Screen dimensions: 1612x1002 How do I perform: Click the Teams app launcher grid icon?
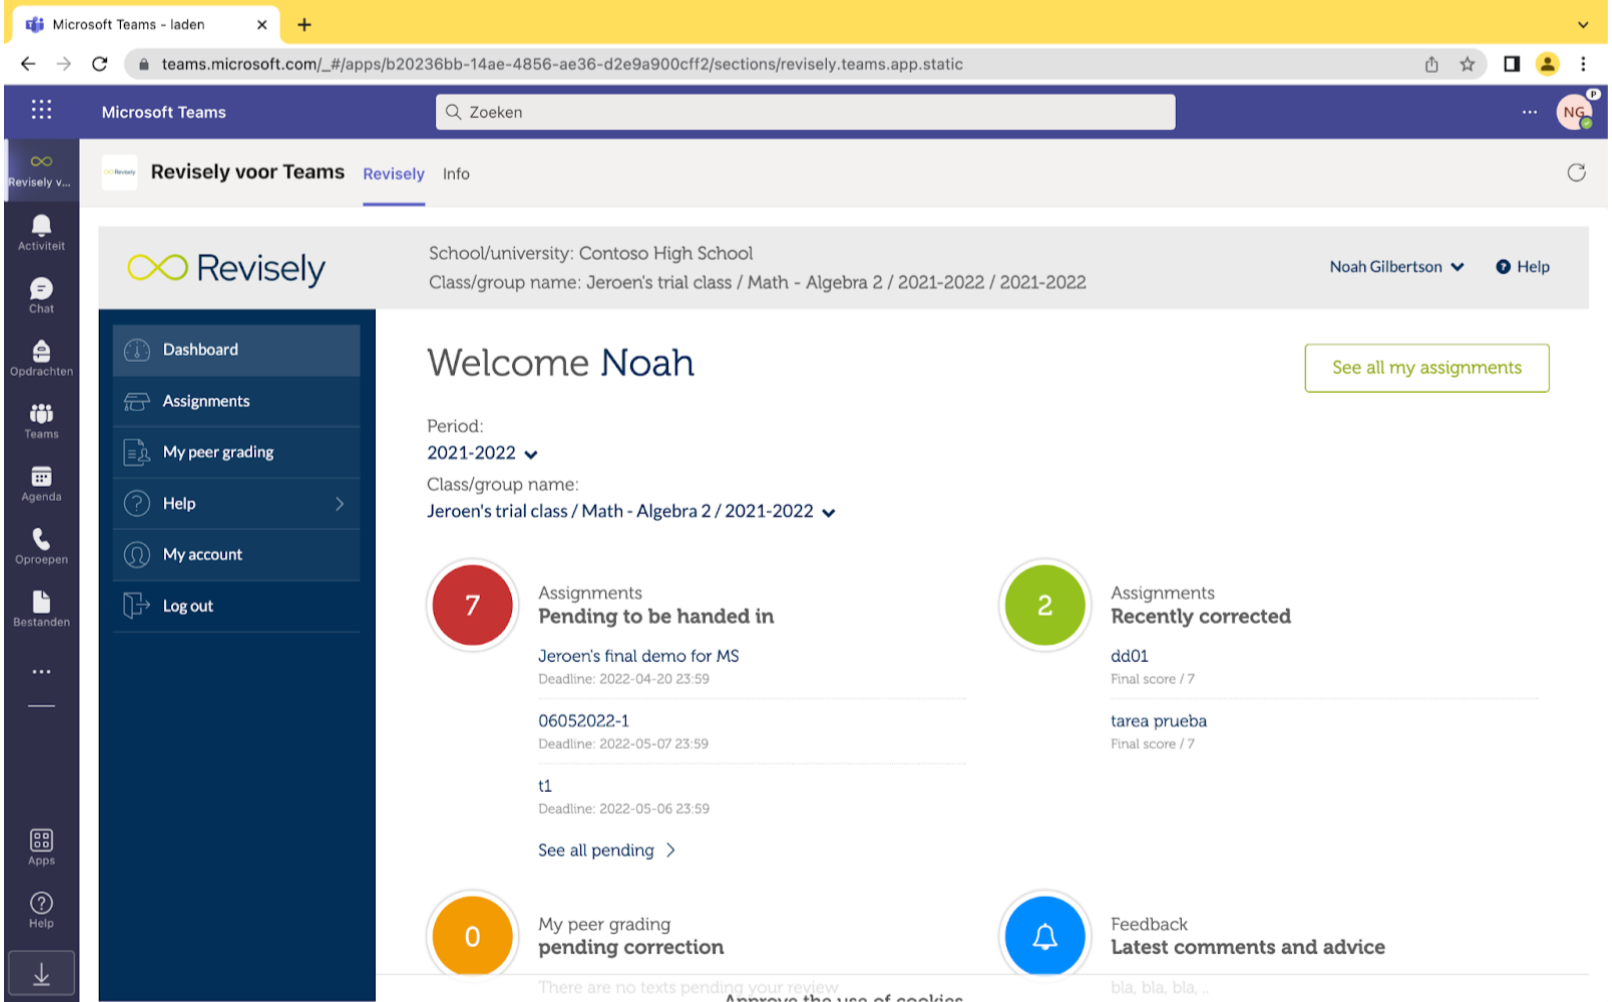41,110
